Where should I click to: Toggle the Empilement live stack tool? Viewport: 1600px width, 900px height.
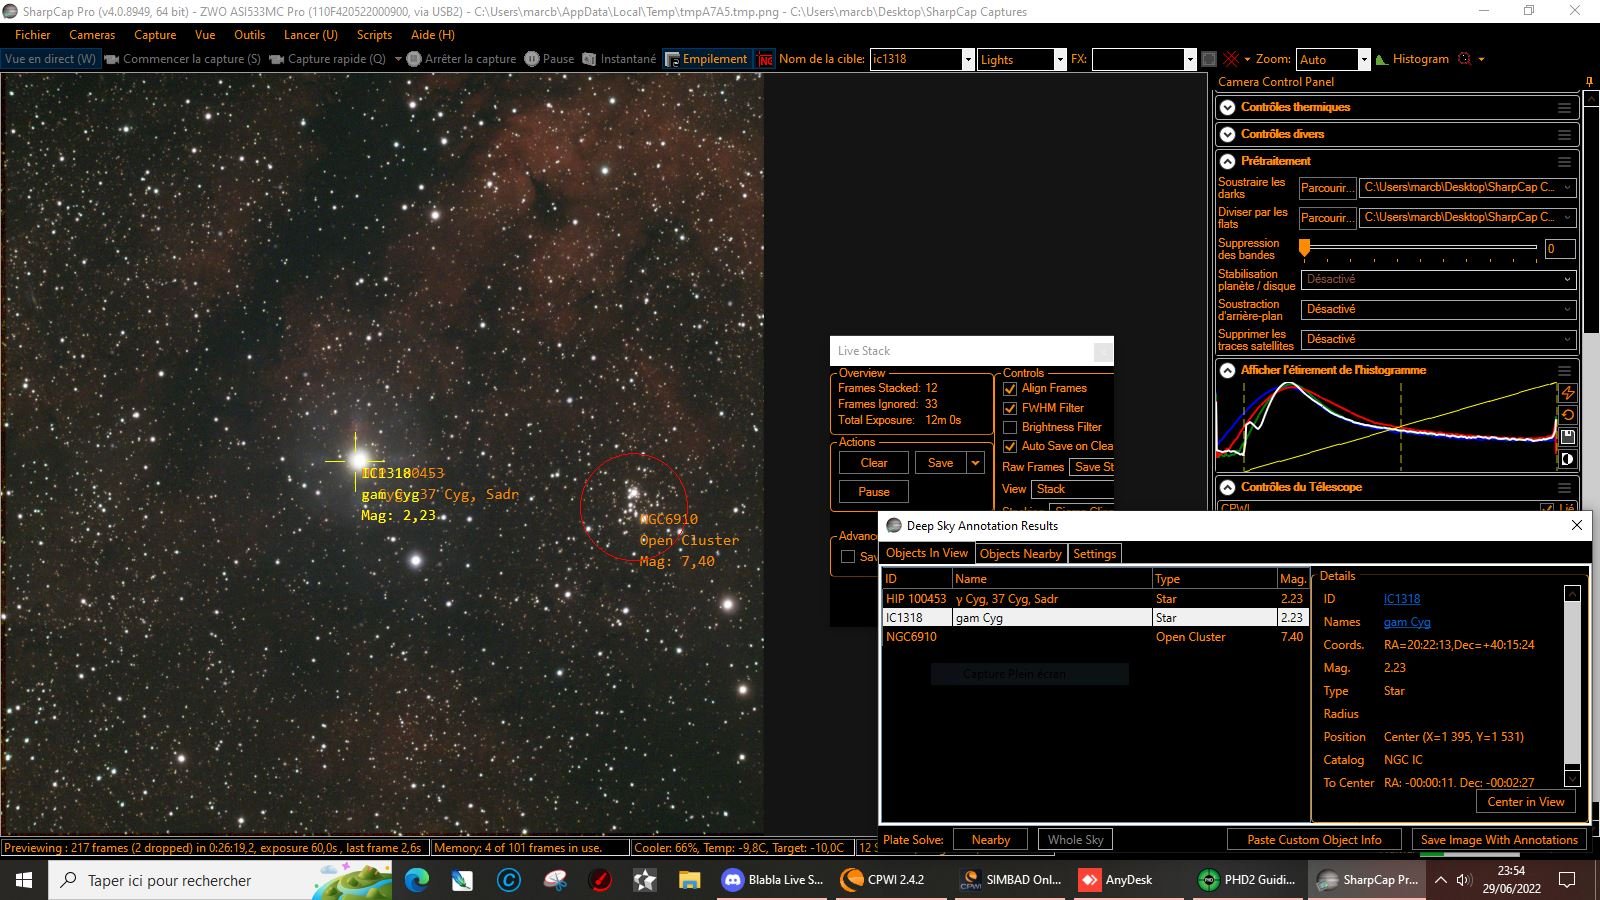point(706,59)
